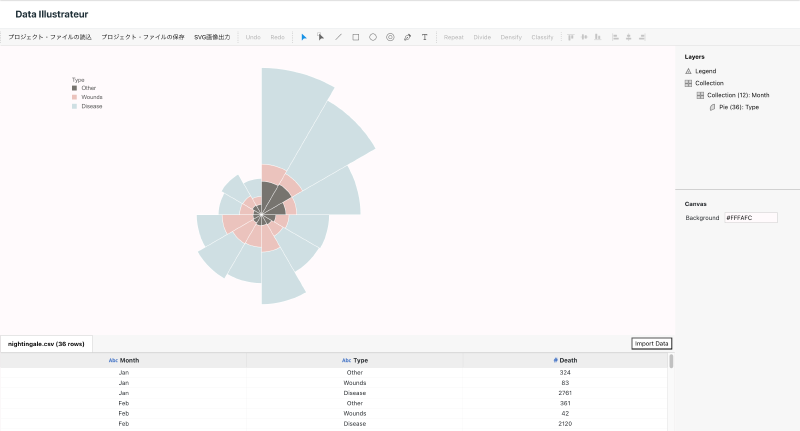800x431 pixels.
Task: Click the number icon beside Death
Action: click(556, 361)
